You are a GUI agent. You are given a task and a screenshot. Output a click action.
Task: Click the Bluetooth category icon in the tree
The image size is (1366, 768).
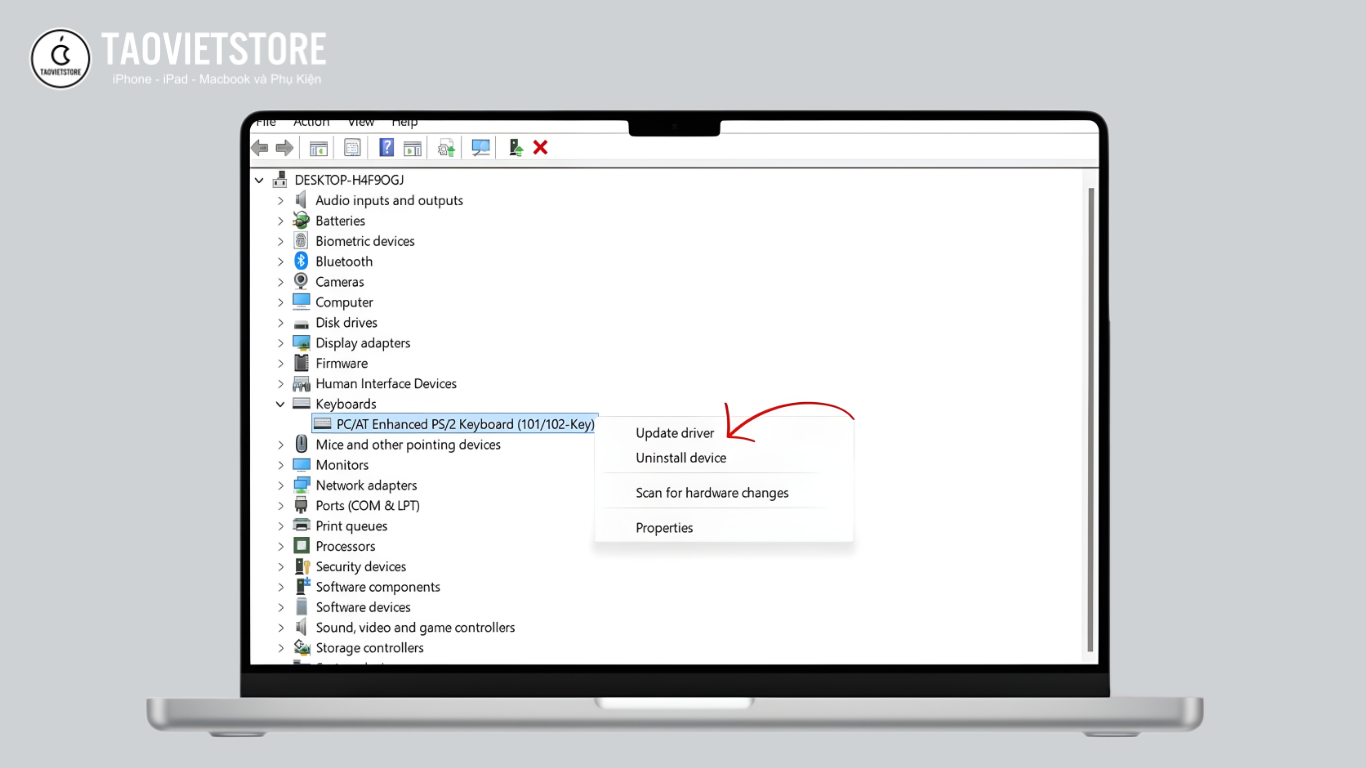(x=301, y=261)
